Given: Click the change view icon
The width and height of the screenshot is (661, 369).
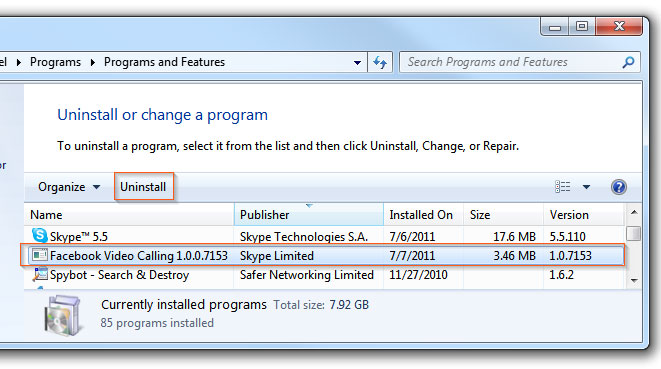Looking at the screenshot, I should pyautogui.click(x=562, y=186).
